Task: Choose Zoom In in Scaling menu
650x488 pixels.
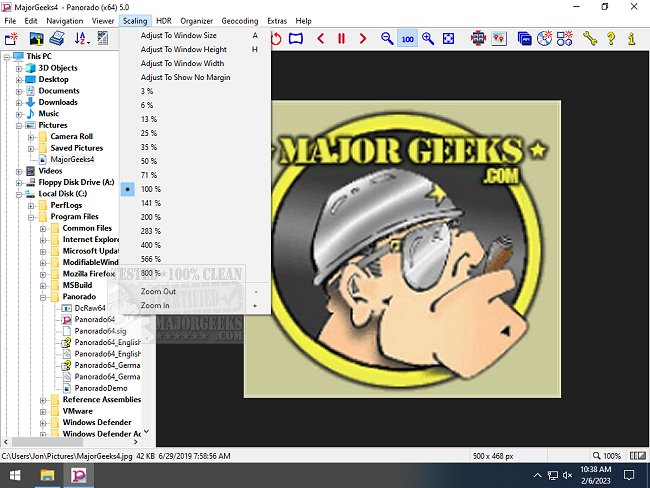Action: click(x=195, y=305)
